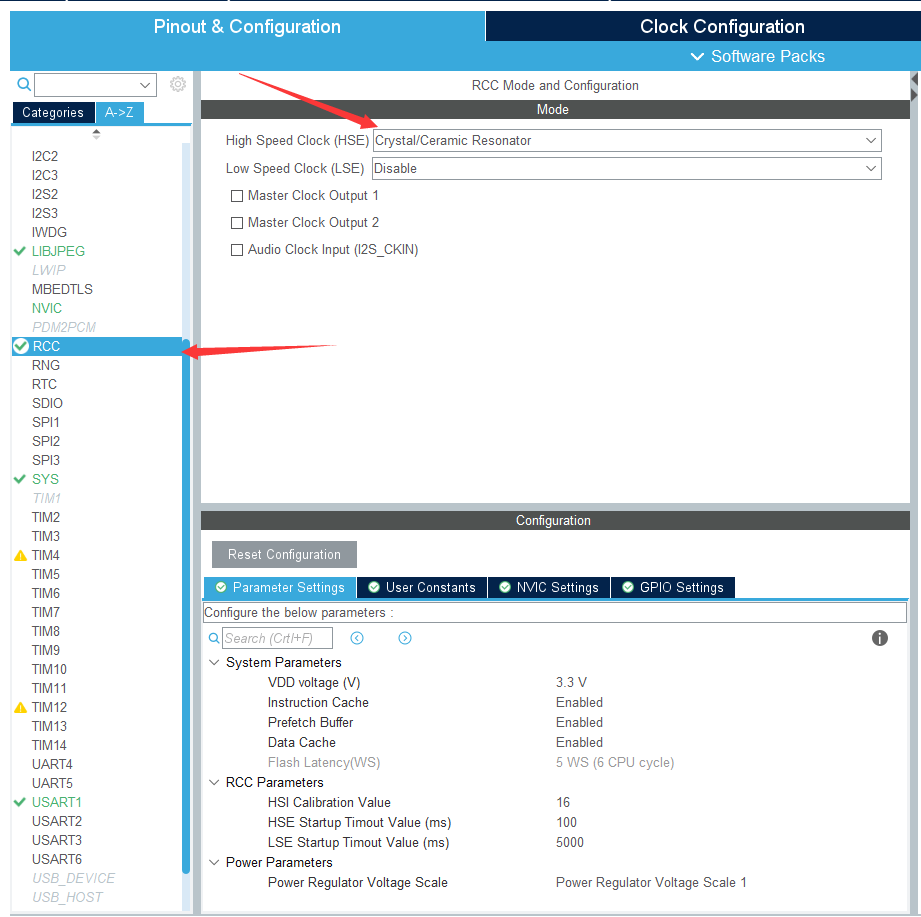Click the next-result arrow in parameter search
The width and height of the screenshot is (921, 917).
click(x=405, y=637)
